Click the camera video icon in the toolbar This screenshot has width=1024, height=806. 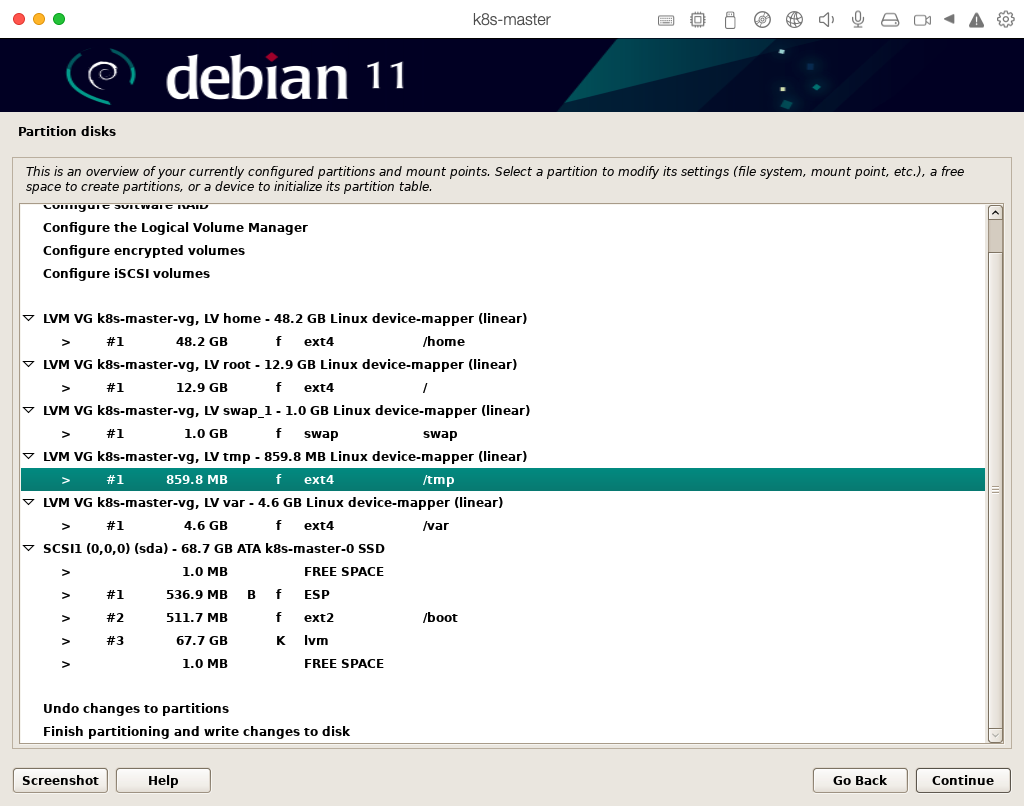[x=922, y=20]
